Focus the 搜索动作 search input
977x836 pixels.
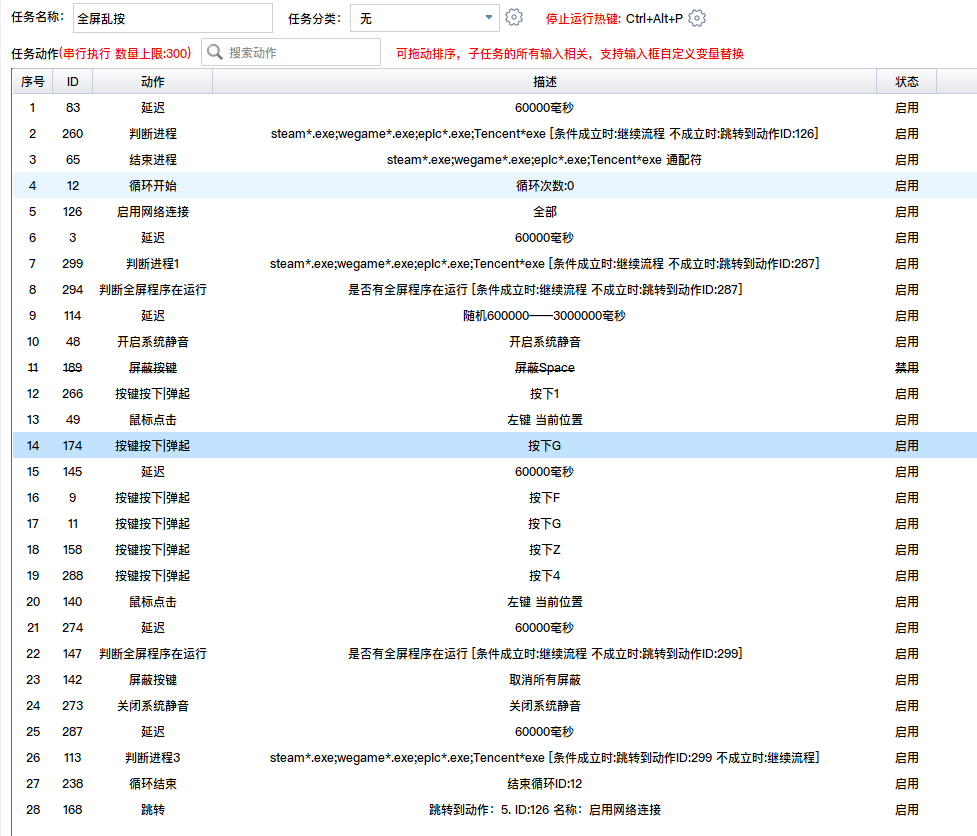[300, 53]
